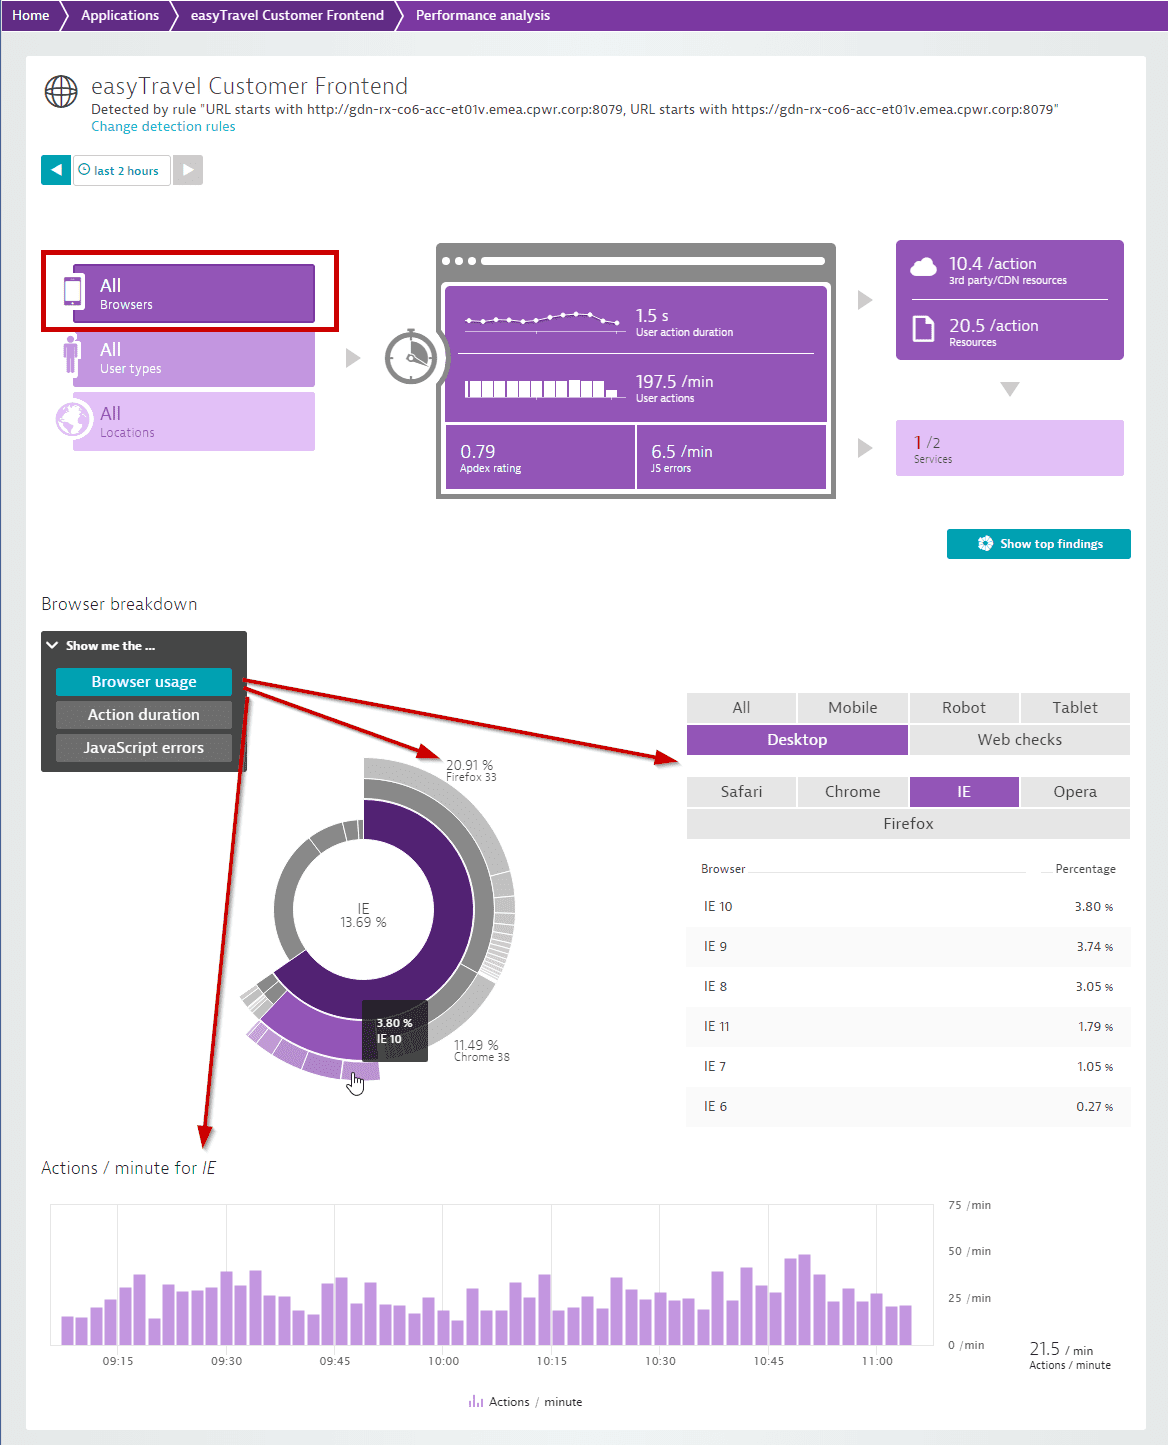Image resolution: width=1168 pixels, height=1445 pixels.
Task: Go to Home breadcrumb
Action: [x=31, y=15]
